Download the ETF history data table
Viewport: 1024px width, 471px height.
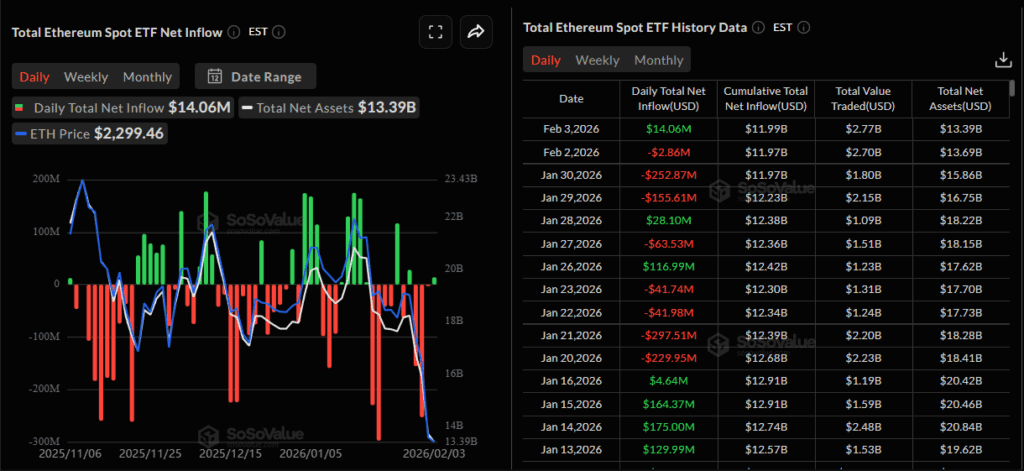[1003, 60]
